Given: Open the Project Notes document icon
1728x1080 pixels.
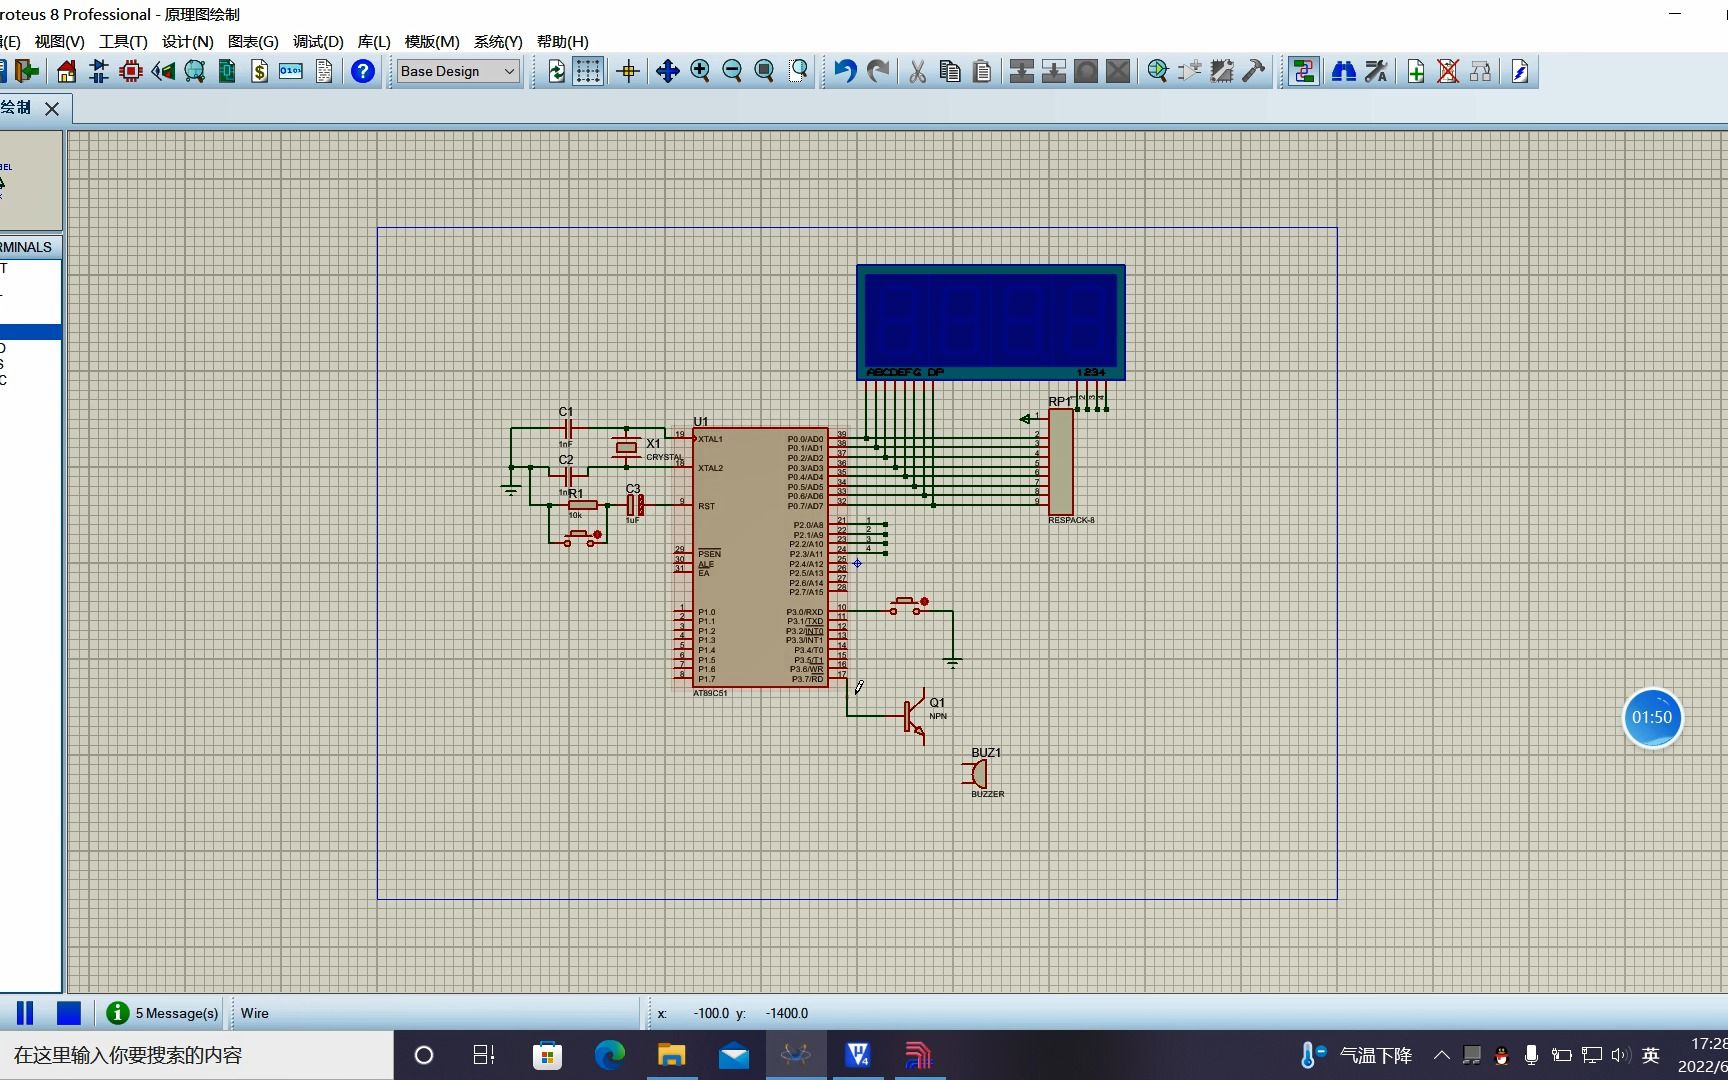Looking at the screenshot, I should click(324, 71).
